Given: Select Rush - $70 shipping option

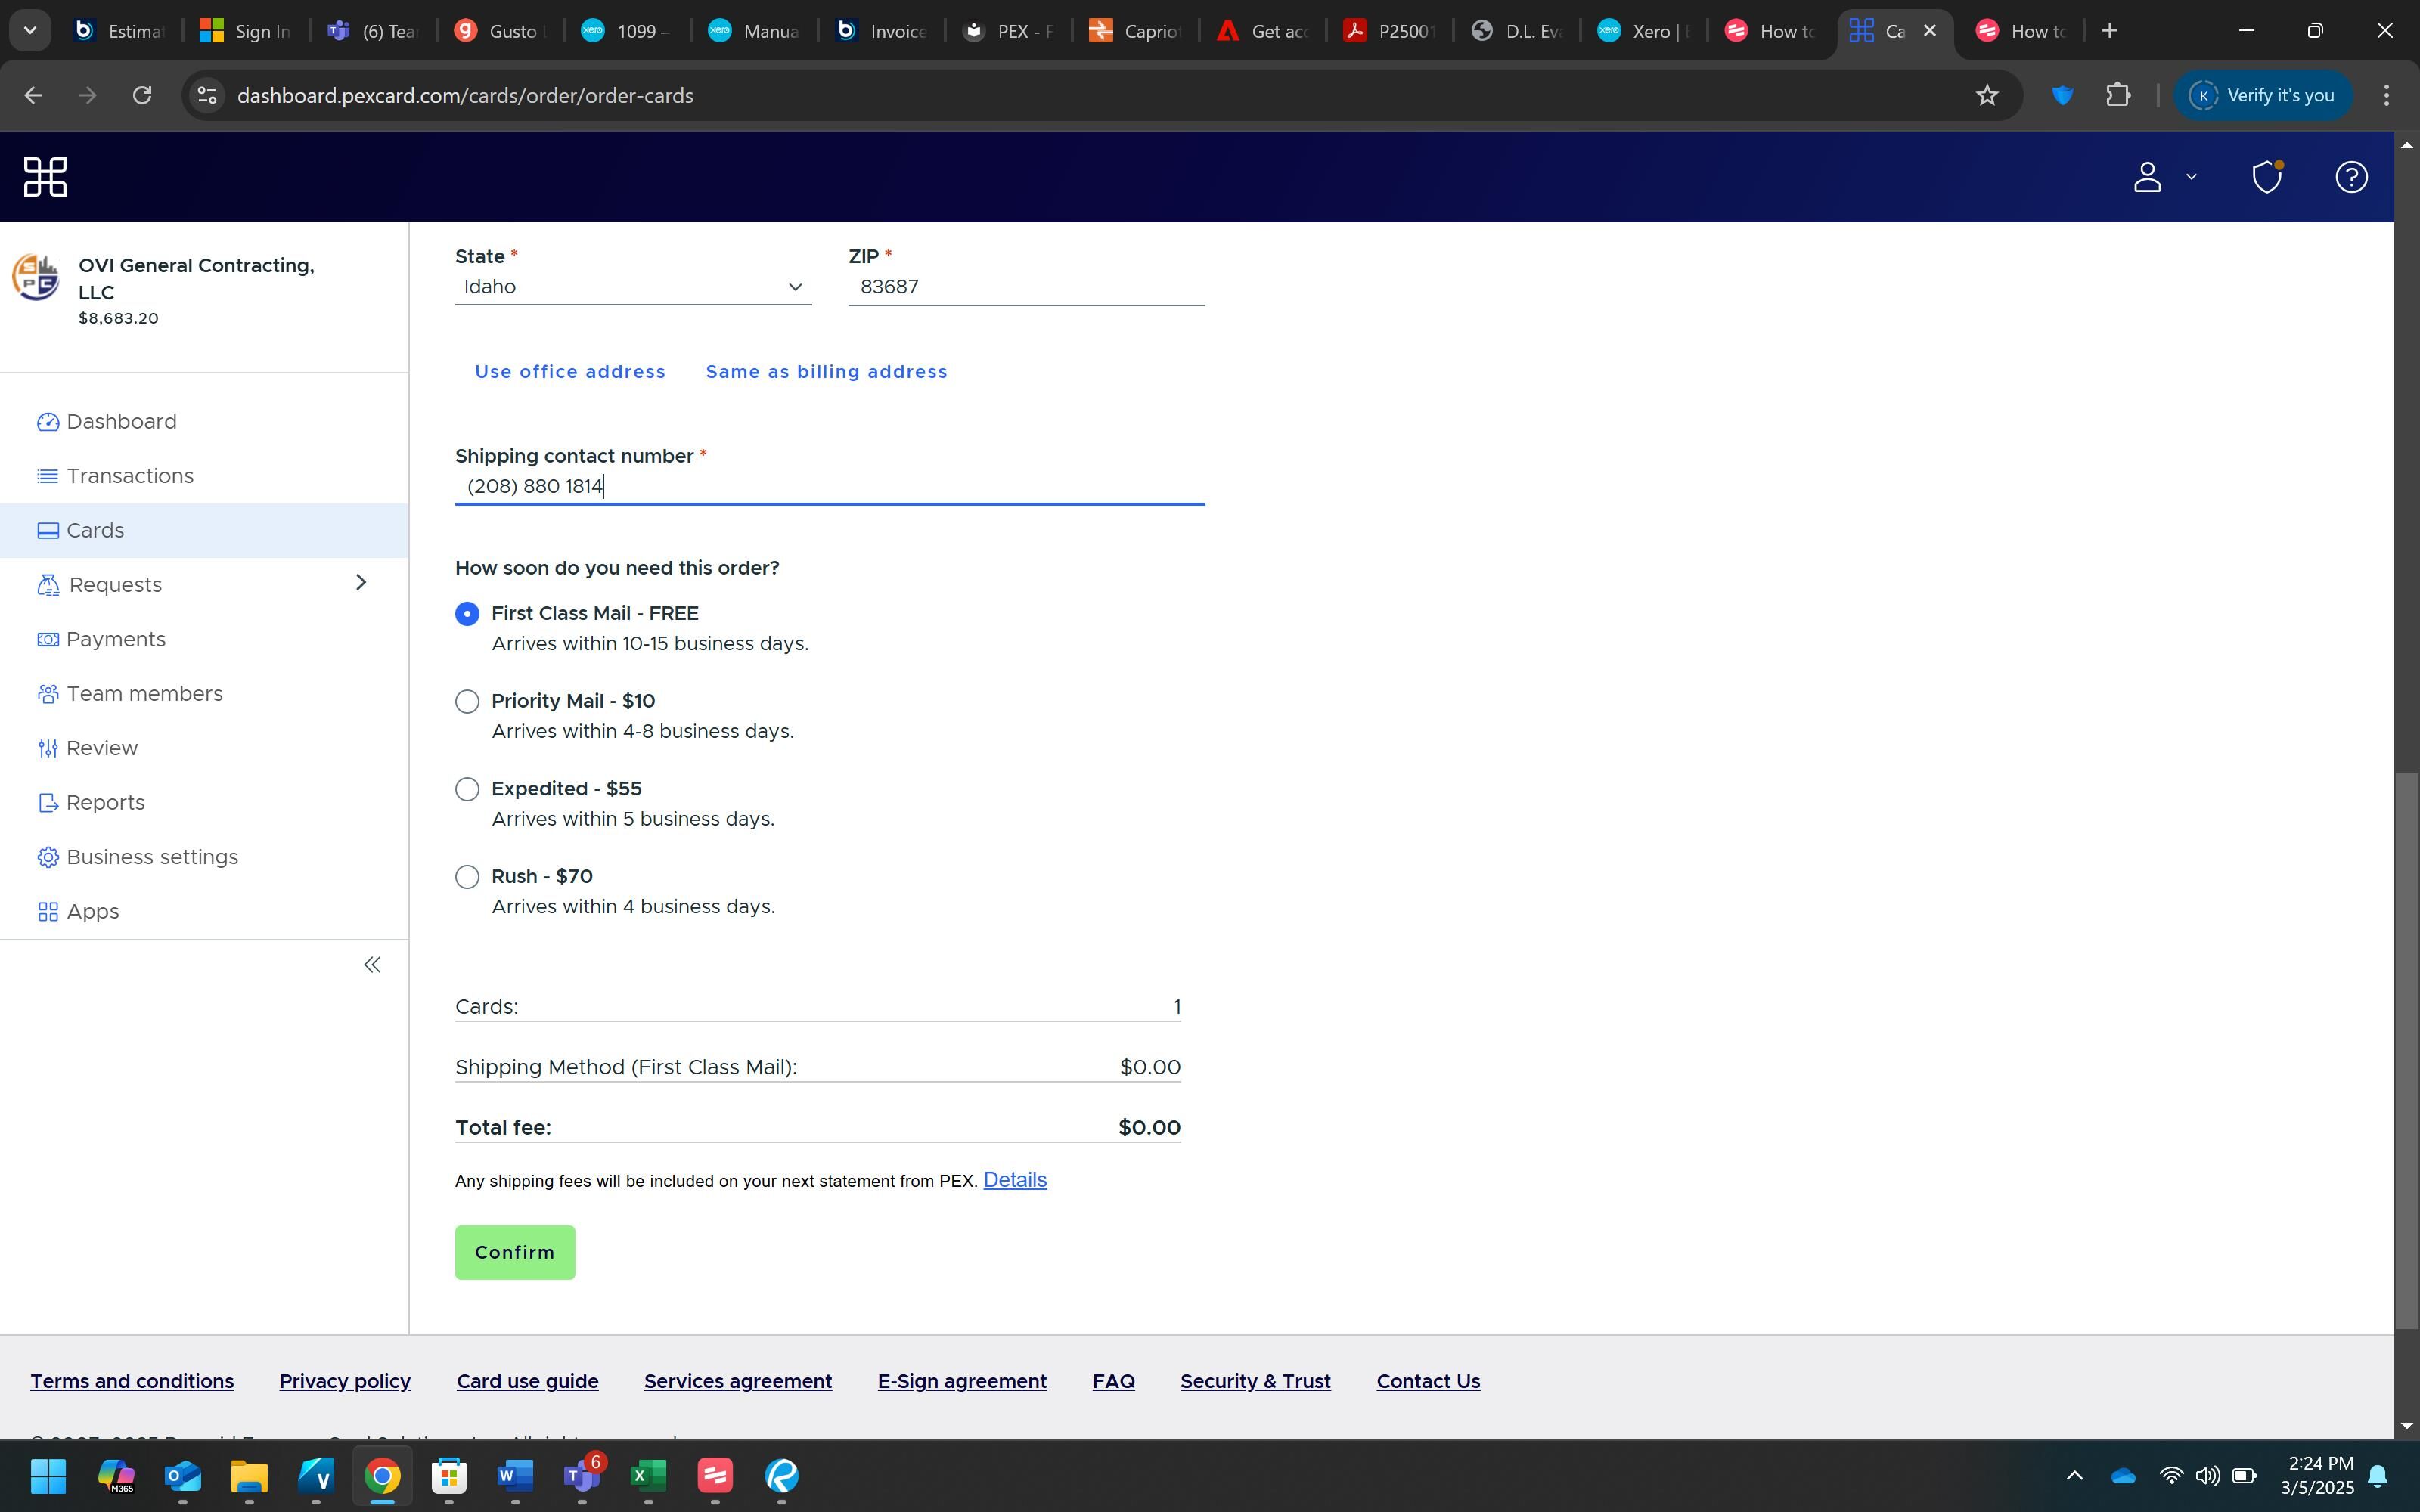Looking at the screenshot, I should [x=467, y=877].
